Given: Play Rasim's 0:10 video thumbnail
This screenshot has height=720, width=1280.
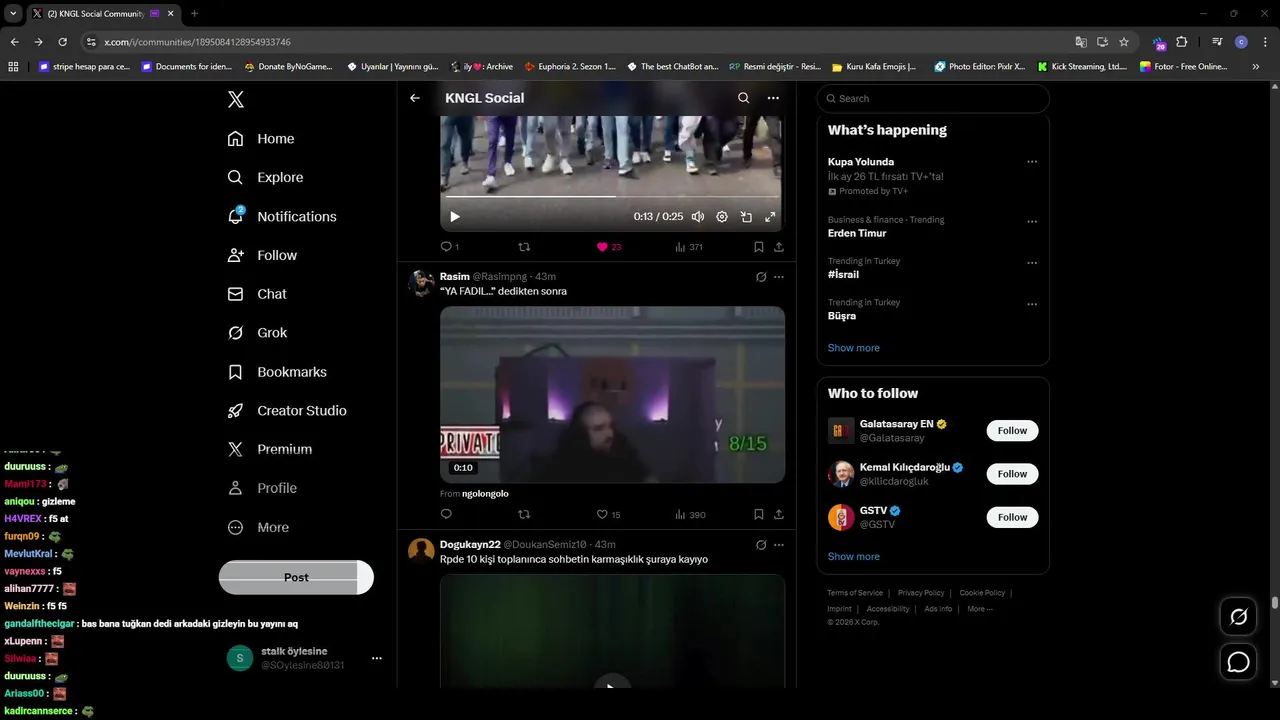Looking at the screenshot, I should click(612, 395).
